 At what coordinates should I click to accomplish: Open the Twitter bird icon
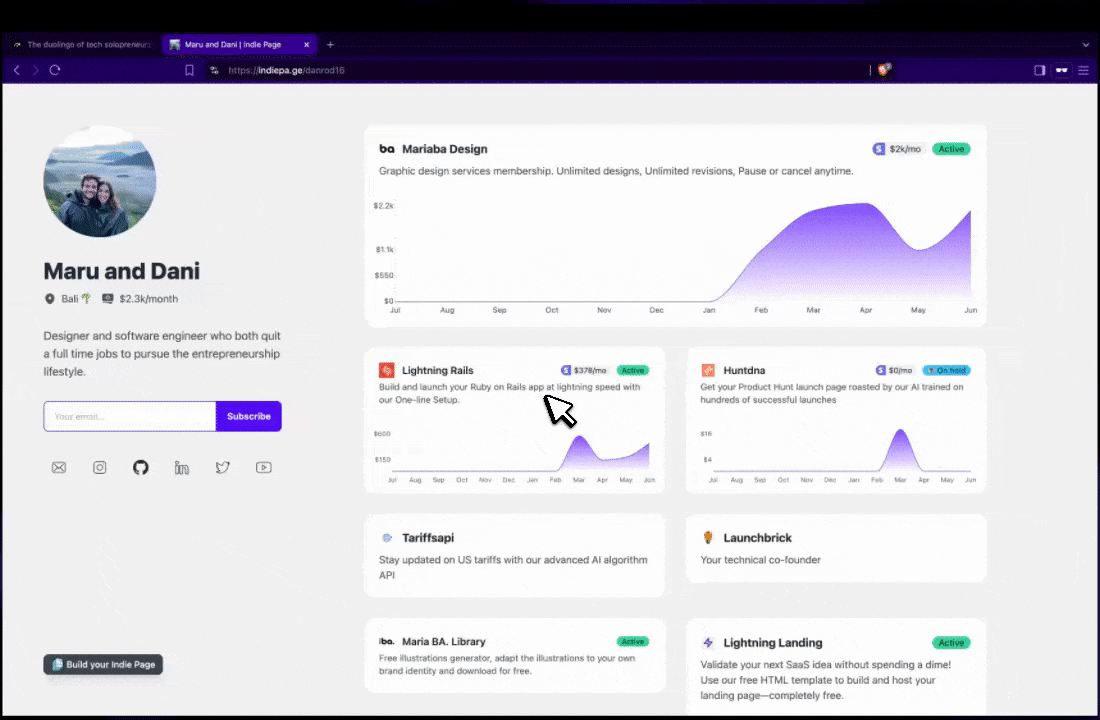point(222,467)
